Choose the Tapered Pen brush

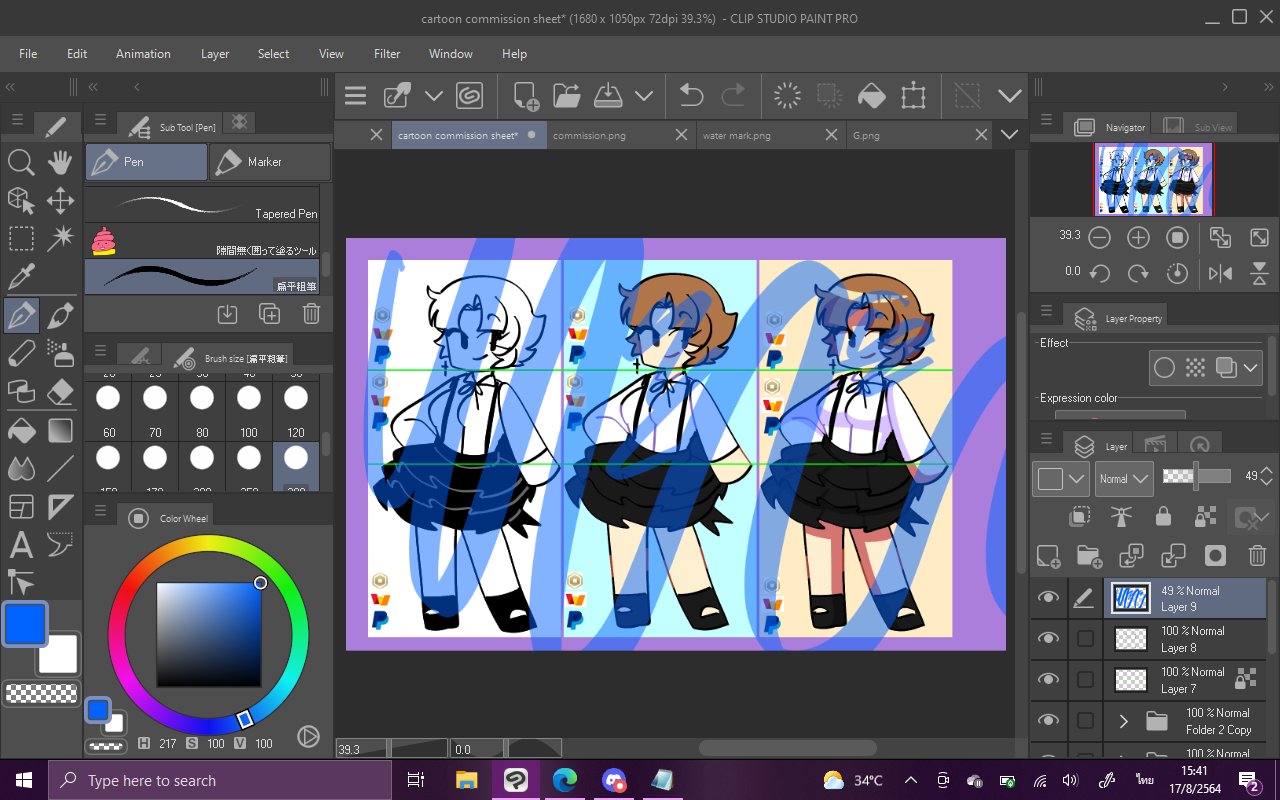(x=202, y=205)
